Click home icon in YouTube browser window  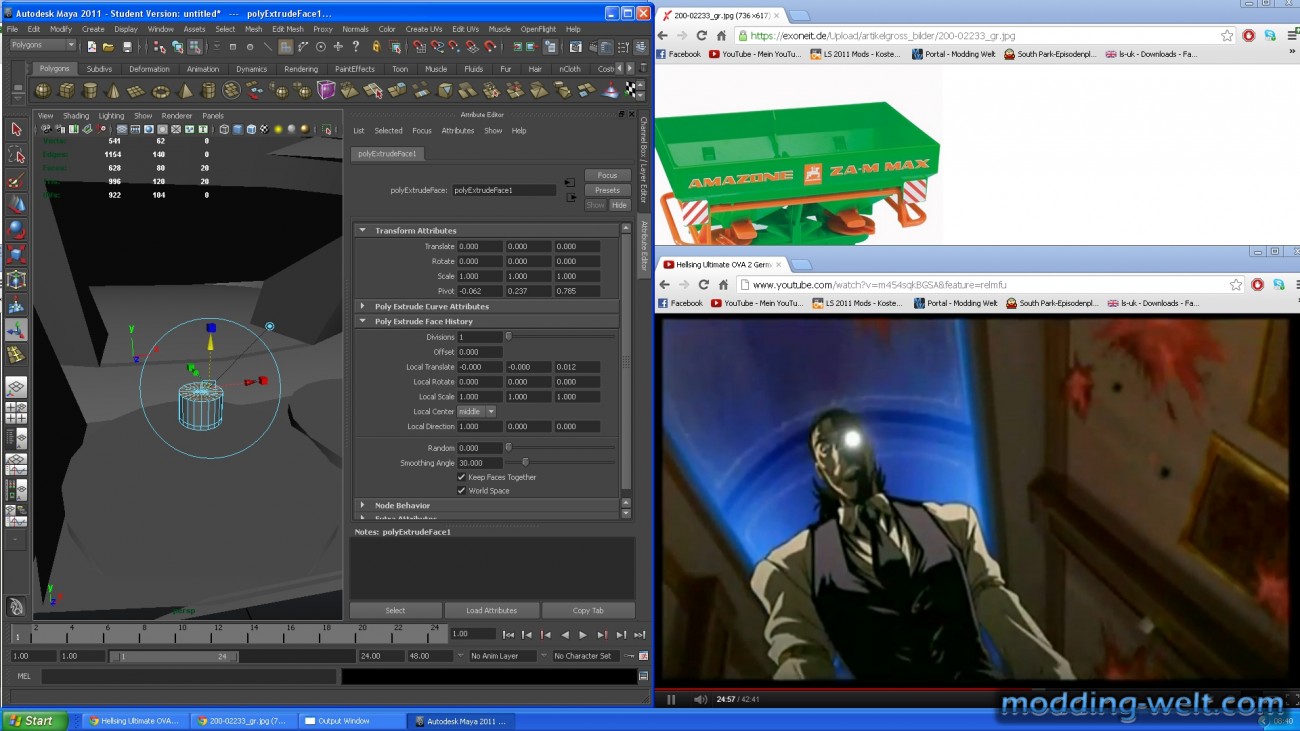click(x=723, y=284)
